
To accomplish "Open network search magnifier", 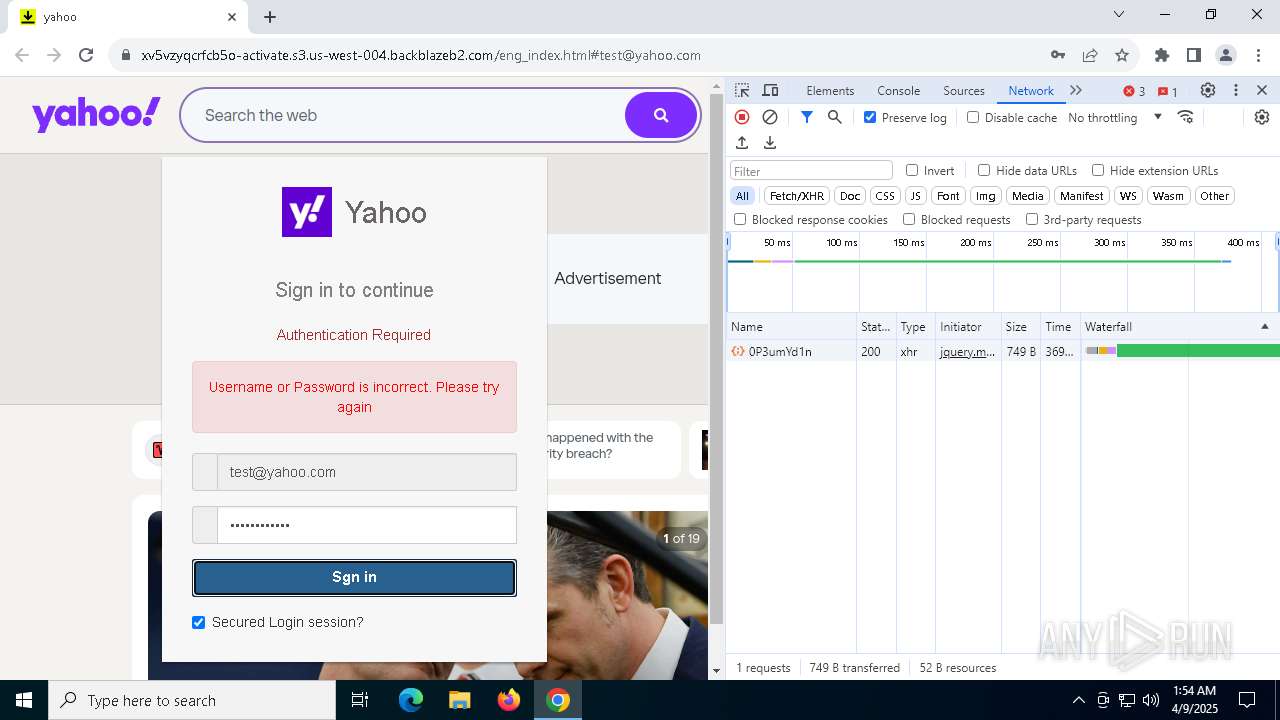I will 835,117.
